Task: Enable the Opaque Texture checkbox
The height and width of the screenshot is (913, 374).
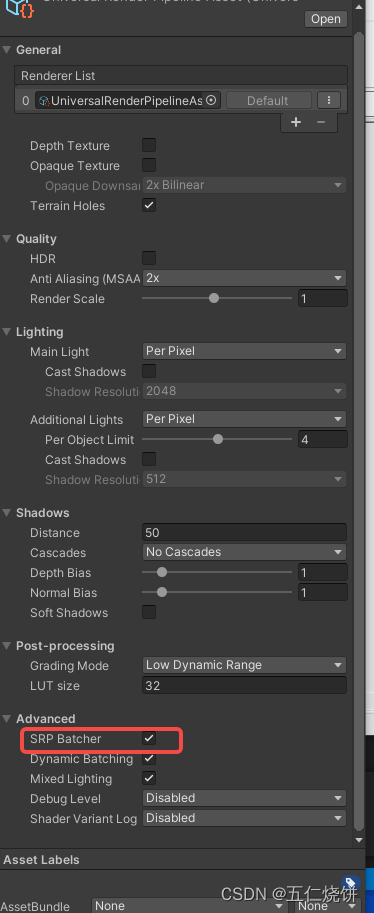Action: tap(149, 165)
